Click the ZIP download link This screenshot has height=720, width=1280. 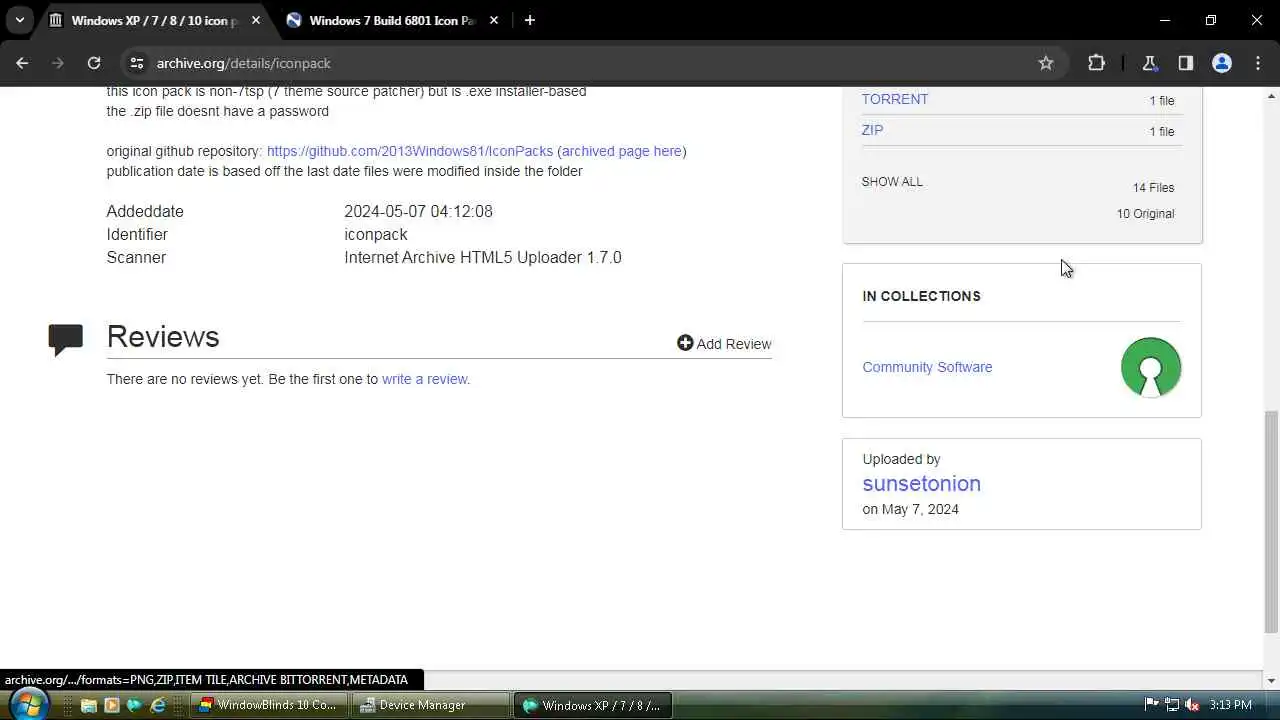click(x=872, y=130)
